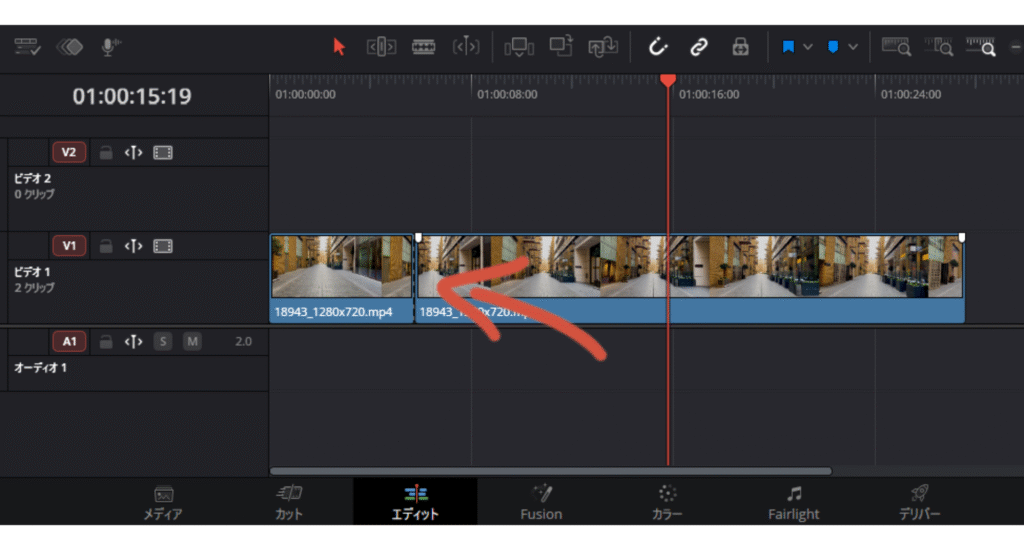1024x550 pixels.
Task: Open the marker color dropdown arrow
Action: pos(853,47)
